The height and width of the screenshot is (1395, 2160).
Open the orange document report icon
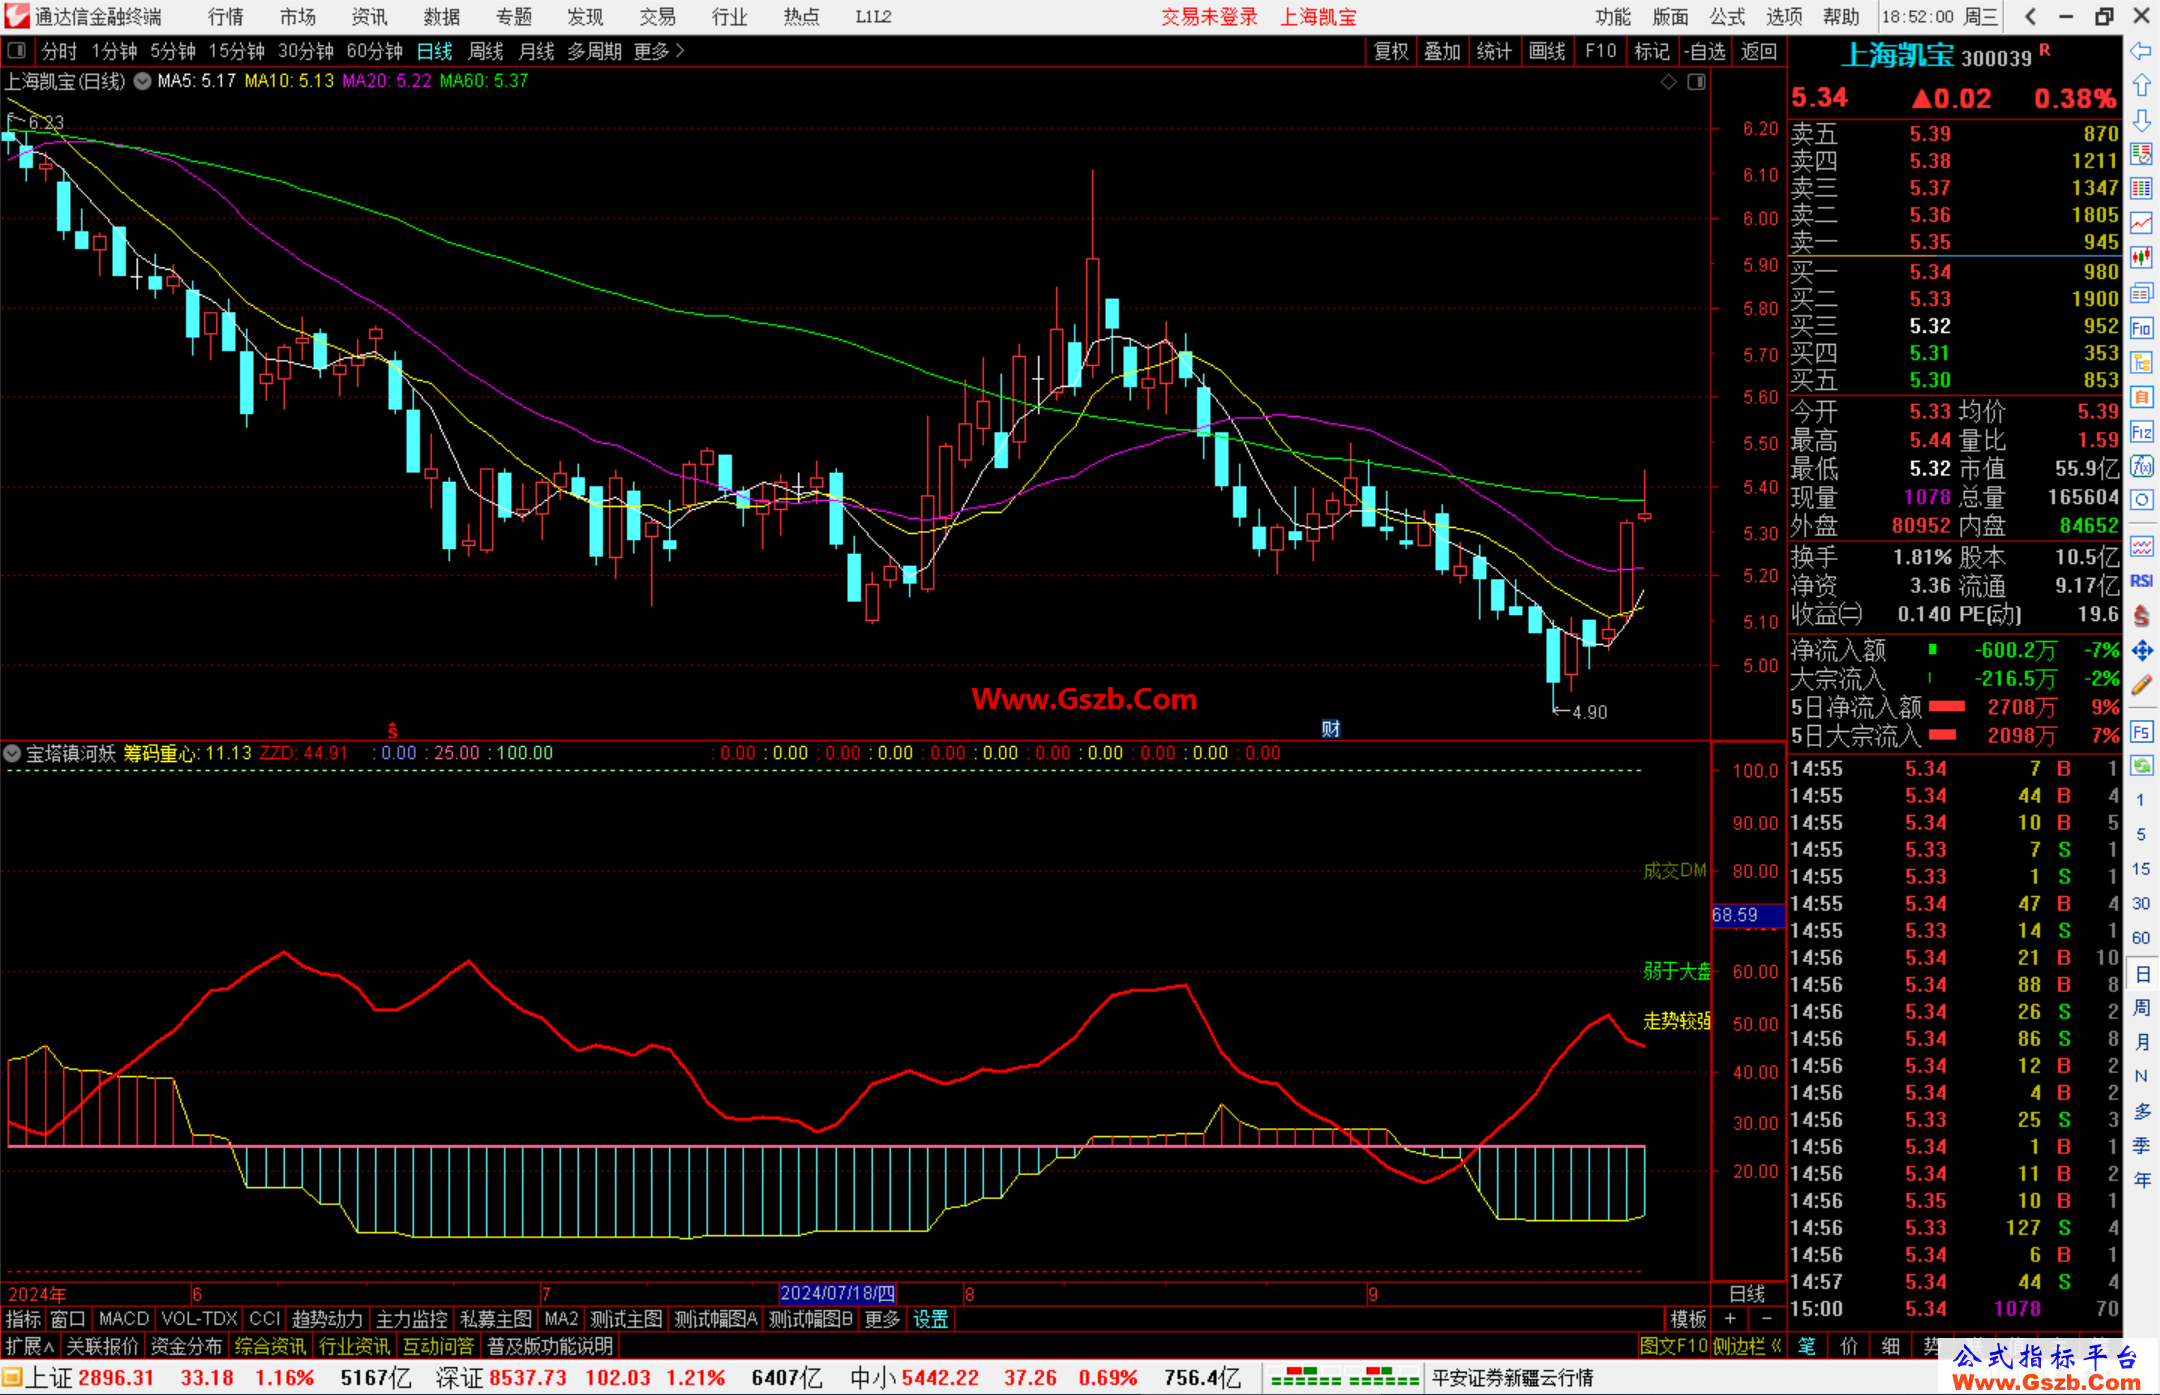(2141, 397)
